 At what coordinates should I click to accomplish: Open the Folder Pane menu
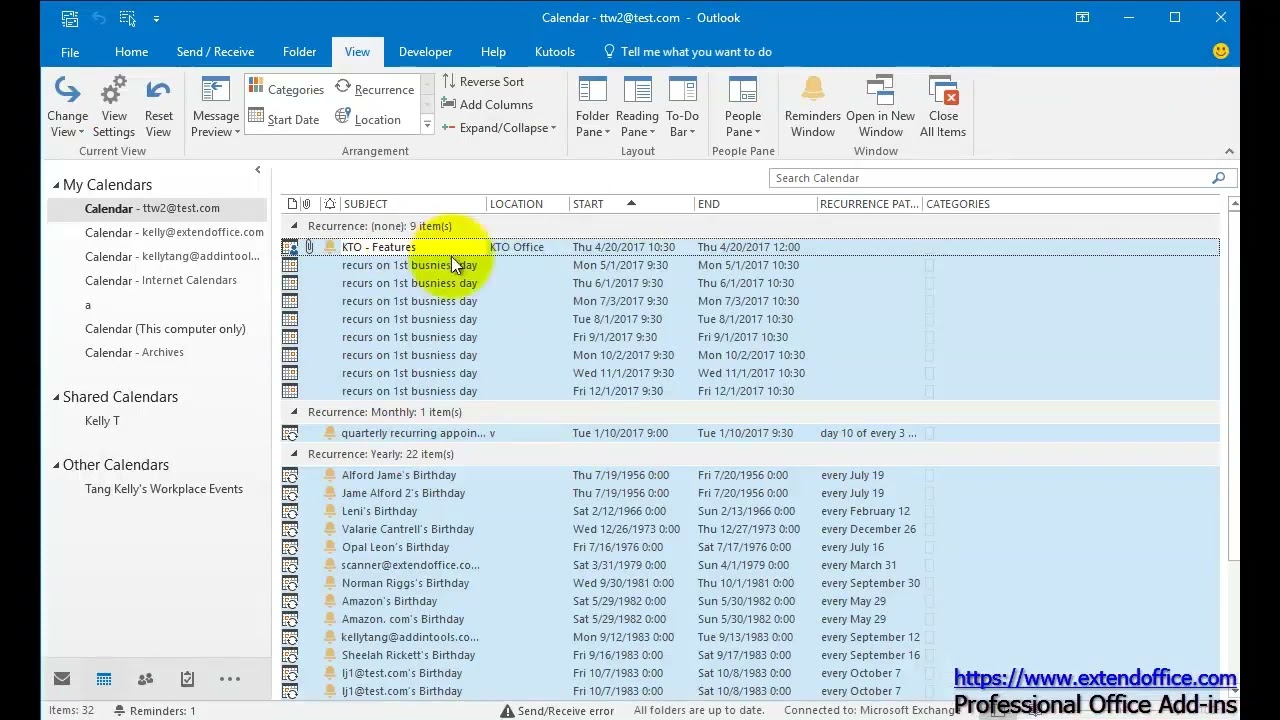[x=592, y=108]
